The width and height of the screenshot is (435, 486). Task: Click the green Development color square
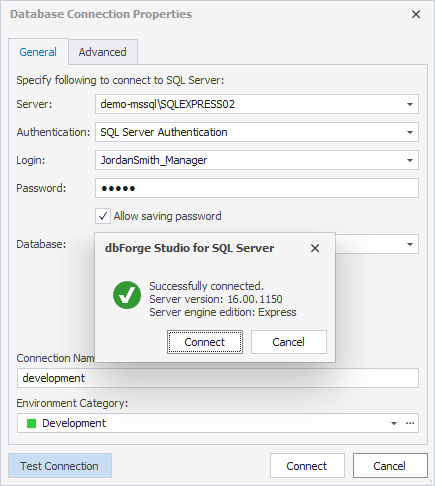tap(31, 423)
